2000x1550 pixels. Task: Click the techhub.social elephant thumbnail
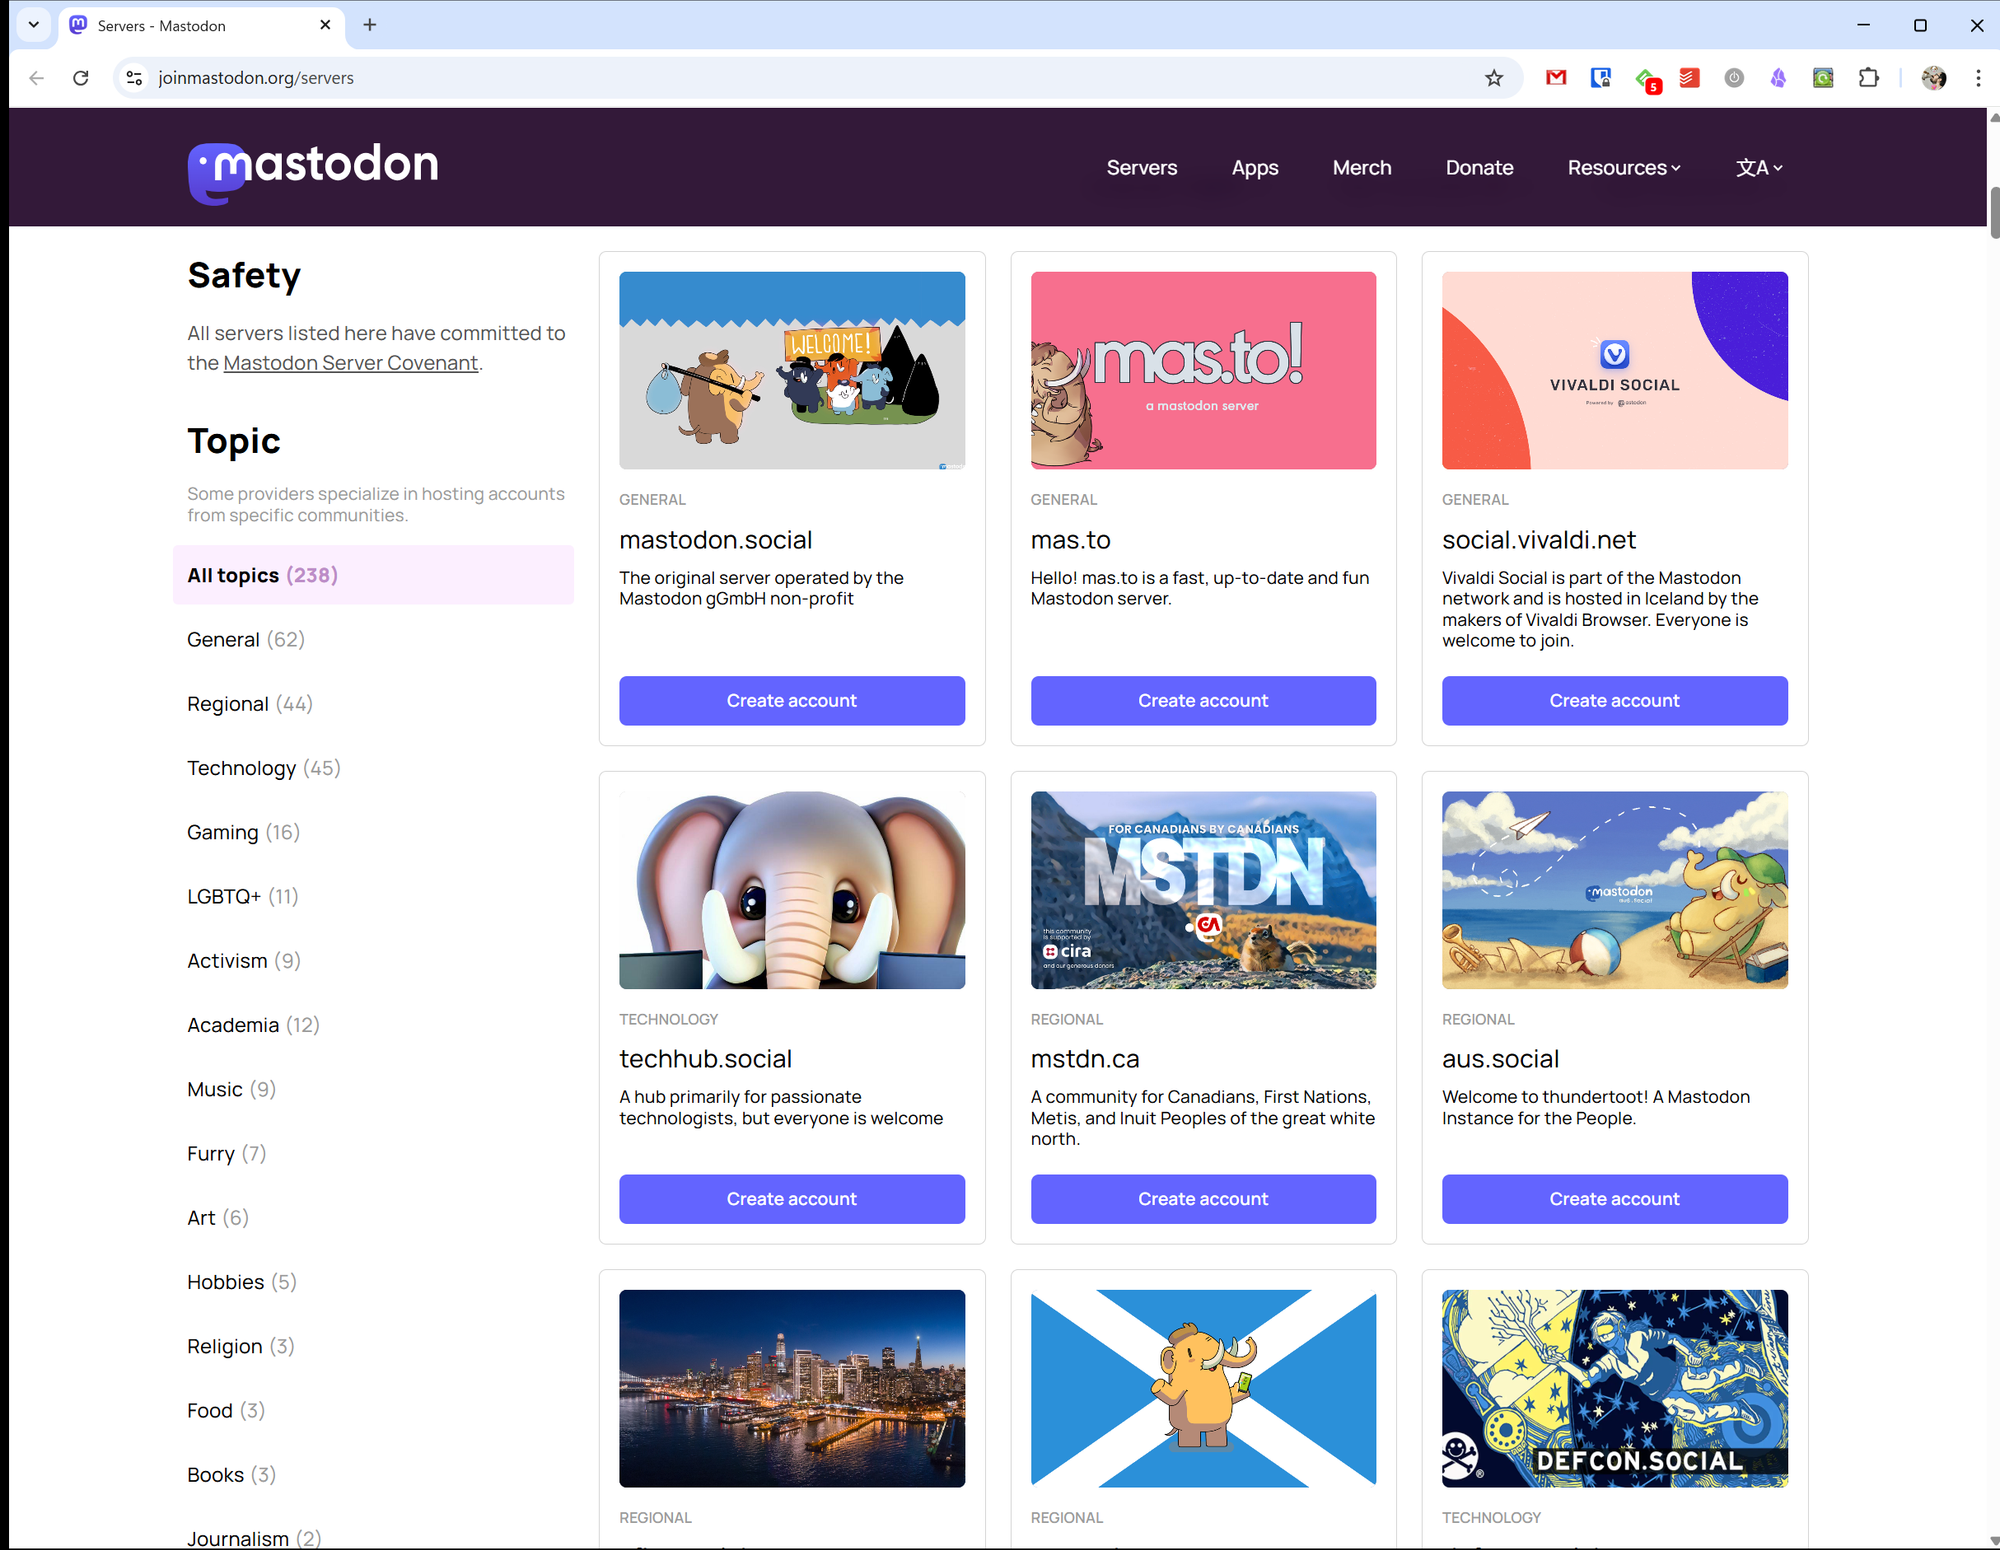[x=791, y=890]
